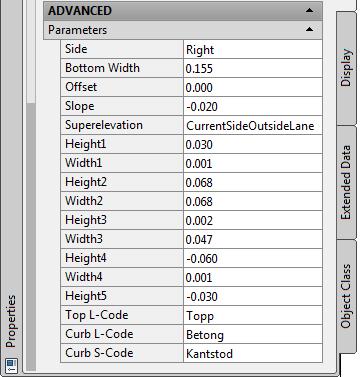Viewport: 361px width, 377px height.
Task: Switch to the Display tab
Action: pos(346,68)
